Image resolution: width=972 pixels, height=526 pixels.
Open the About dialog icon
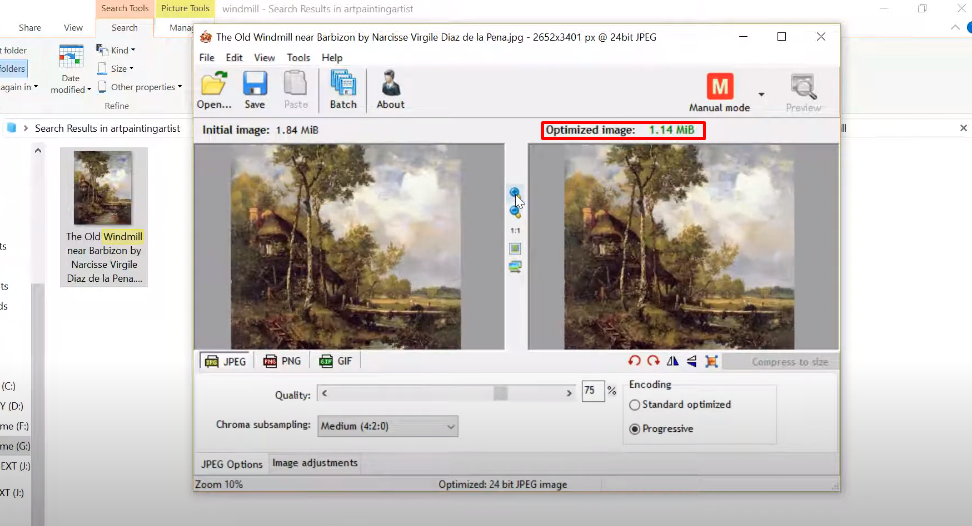[x=391, y=84]
